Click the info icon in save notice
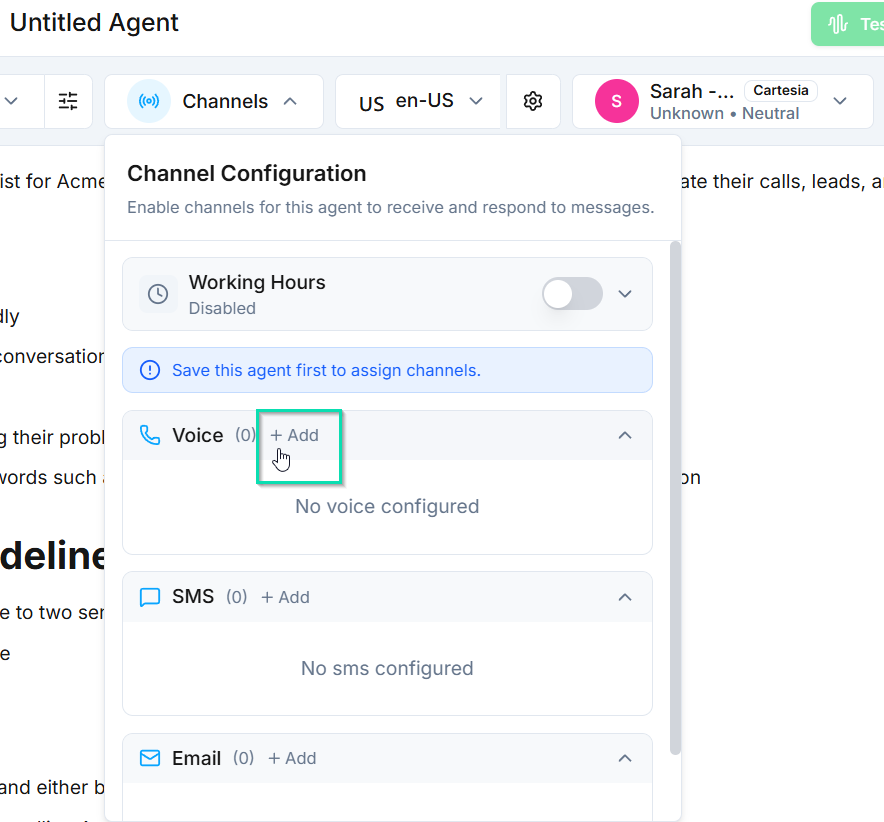The height and width of the screenshot is (822, 884). tap(150, 370)
